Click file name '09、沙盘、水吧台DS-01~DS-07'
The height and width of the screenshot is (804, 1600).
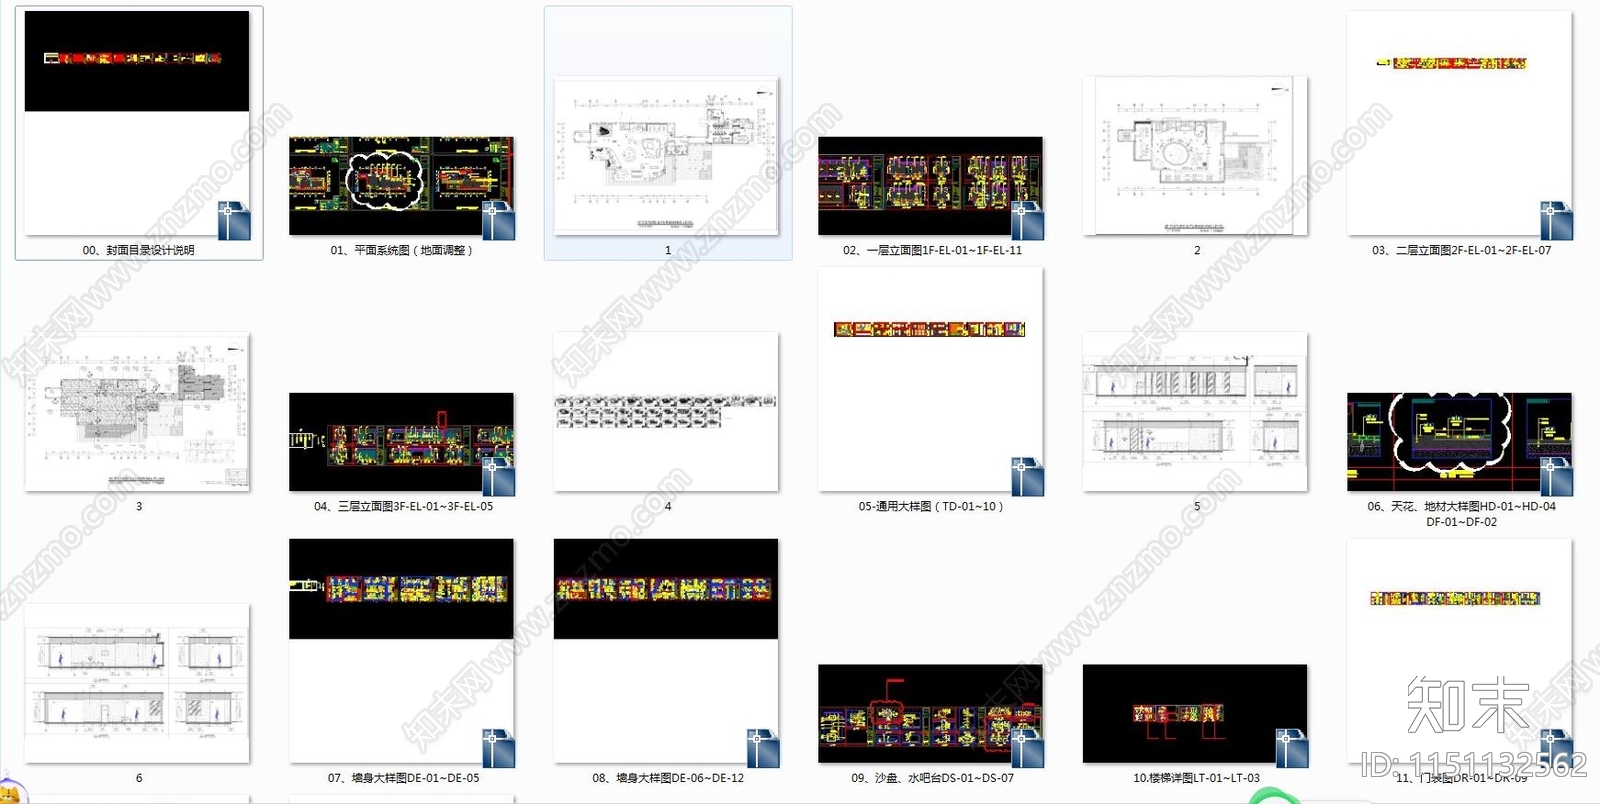point(932,777)
